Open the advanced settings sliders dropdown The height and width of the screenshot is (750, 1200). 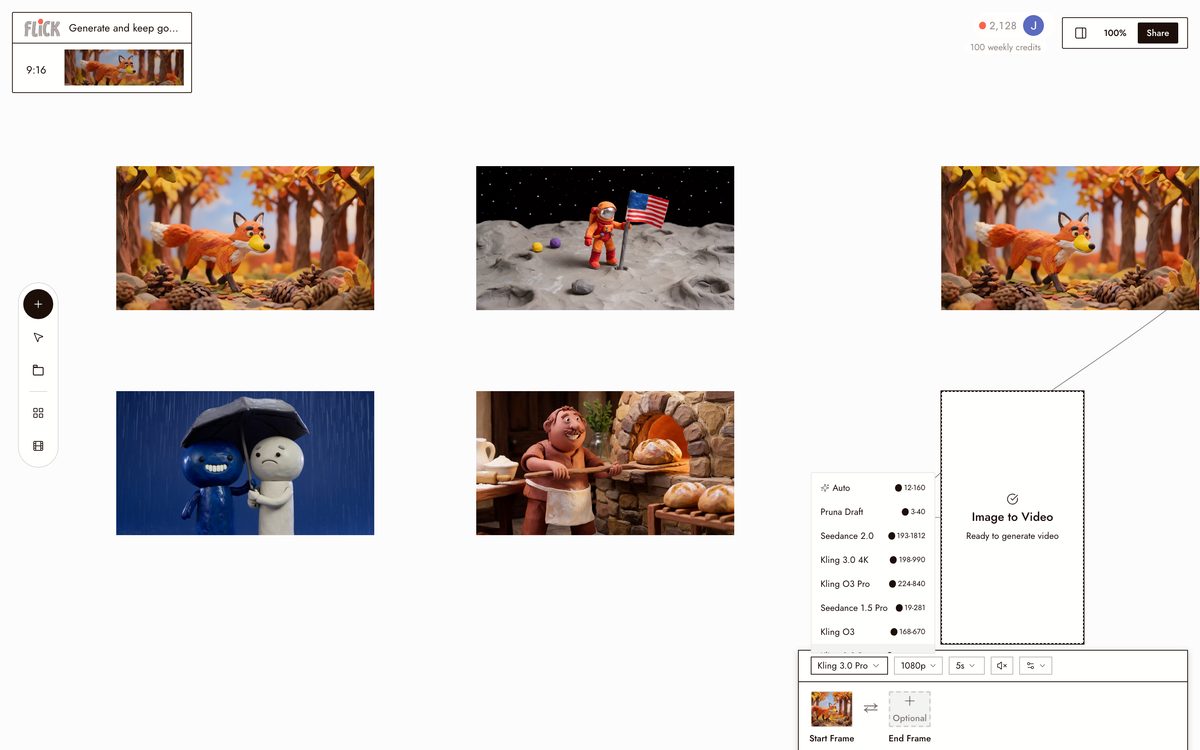coord(1035,666)
